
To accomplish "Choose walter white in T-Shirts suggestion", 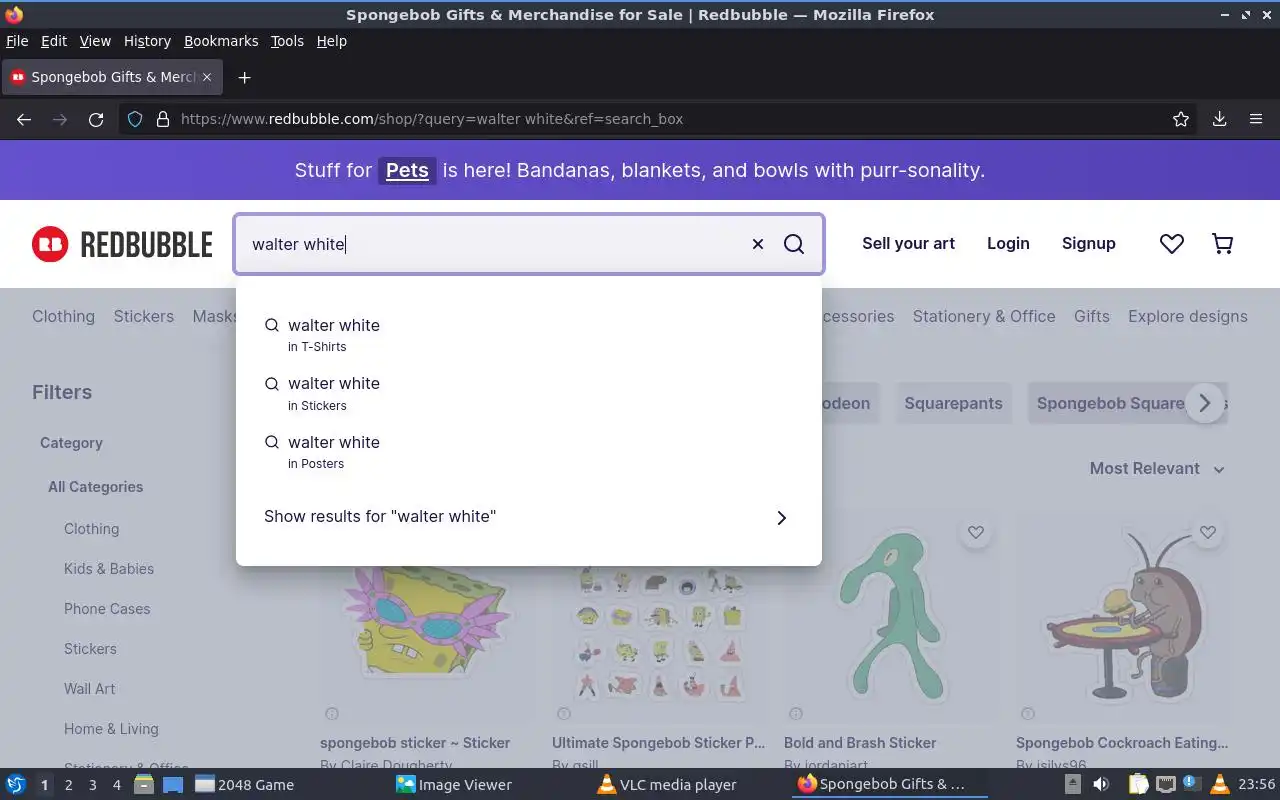I will [529, 335].
